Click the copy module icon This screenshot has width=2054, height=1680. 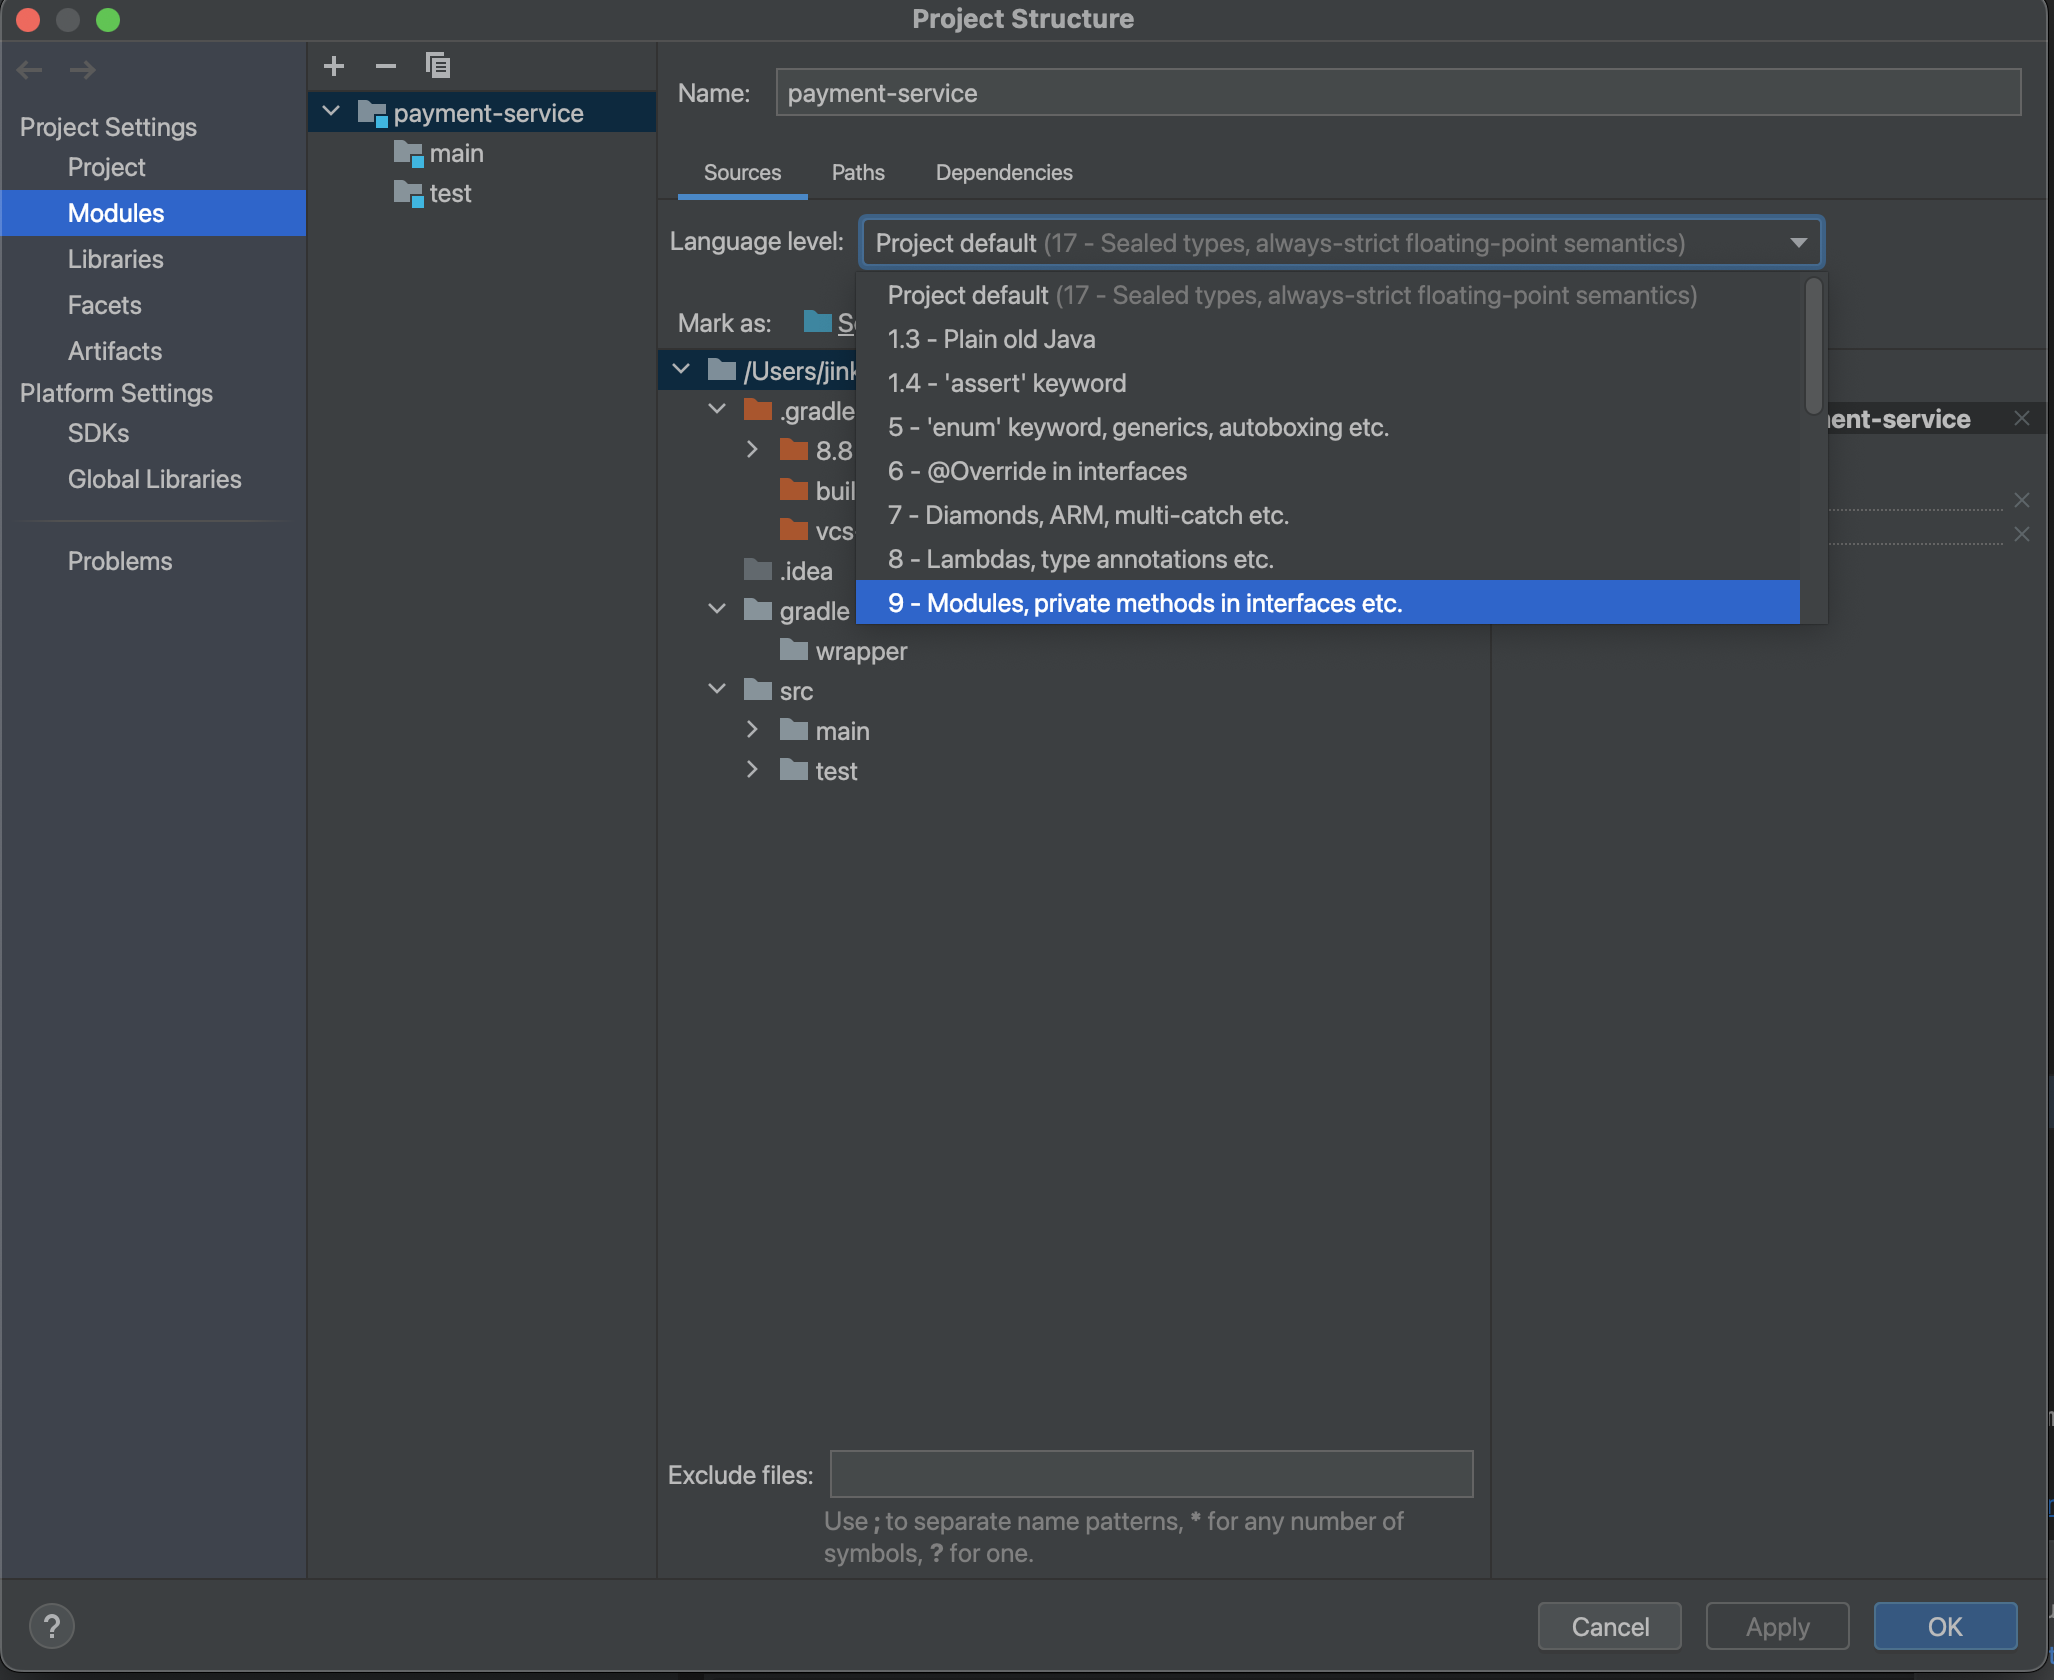(437, 66)
